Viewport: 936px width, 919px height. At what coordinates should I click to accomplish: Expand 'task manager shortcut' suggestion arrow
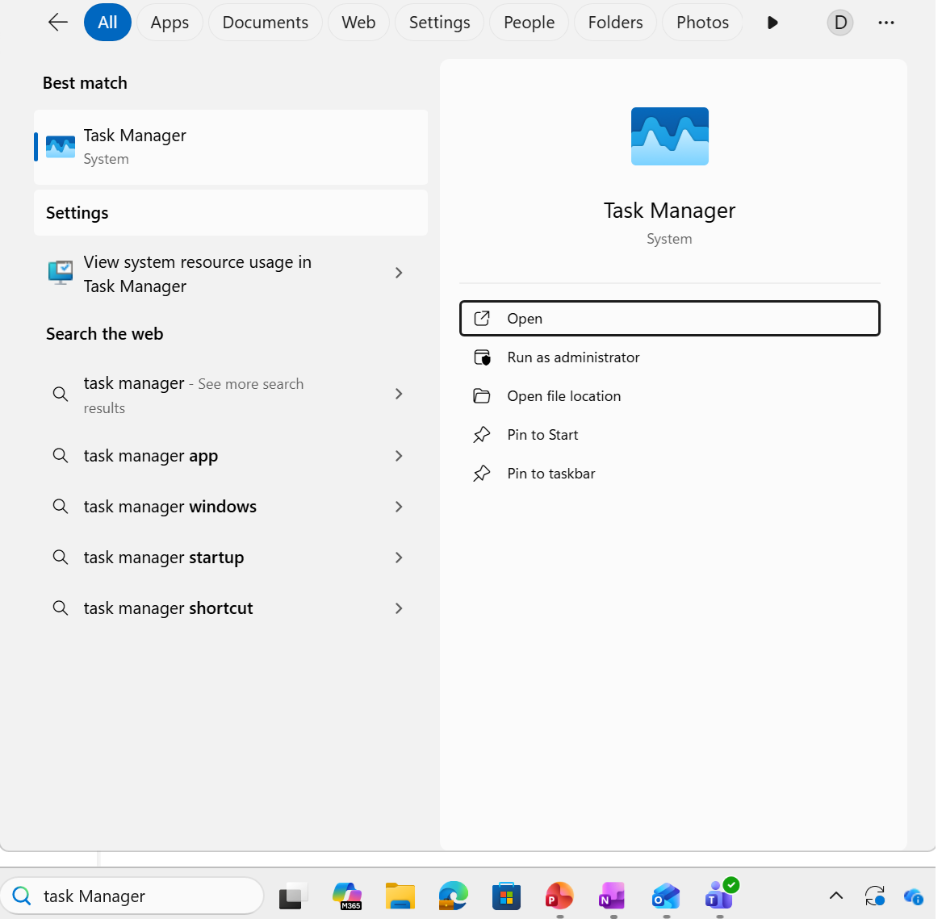[399, 608]
